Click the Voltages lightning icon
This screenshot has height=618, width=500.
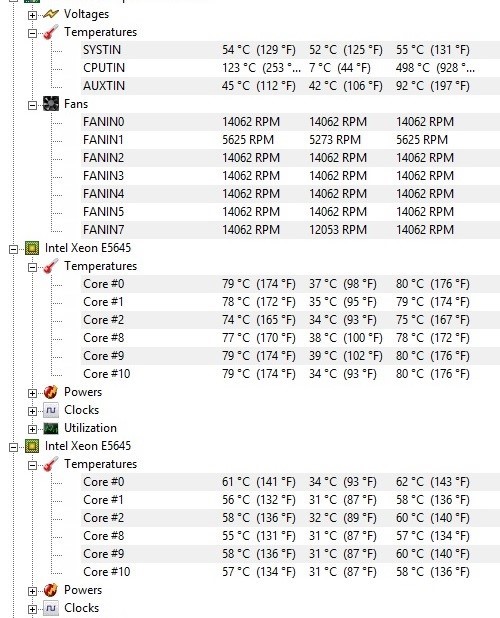pyautogui.click(x=51, y=14)
